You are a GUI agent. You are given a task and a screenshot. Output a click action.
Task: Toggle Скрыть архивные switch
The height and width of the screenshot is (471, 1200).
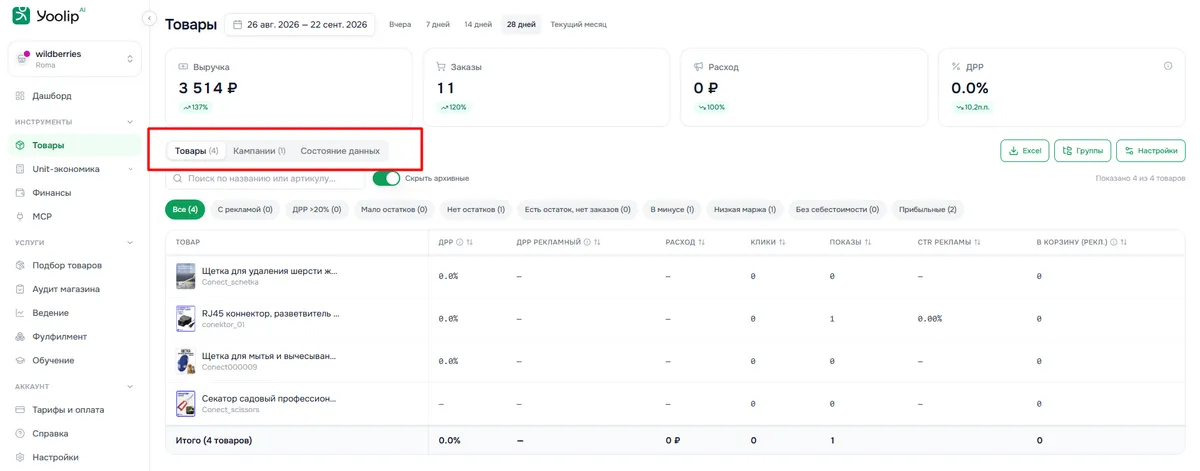tap(386, 178)
